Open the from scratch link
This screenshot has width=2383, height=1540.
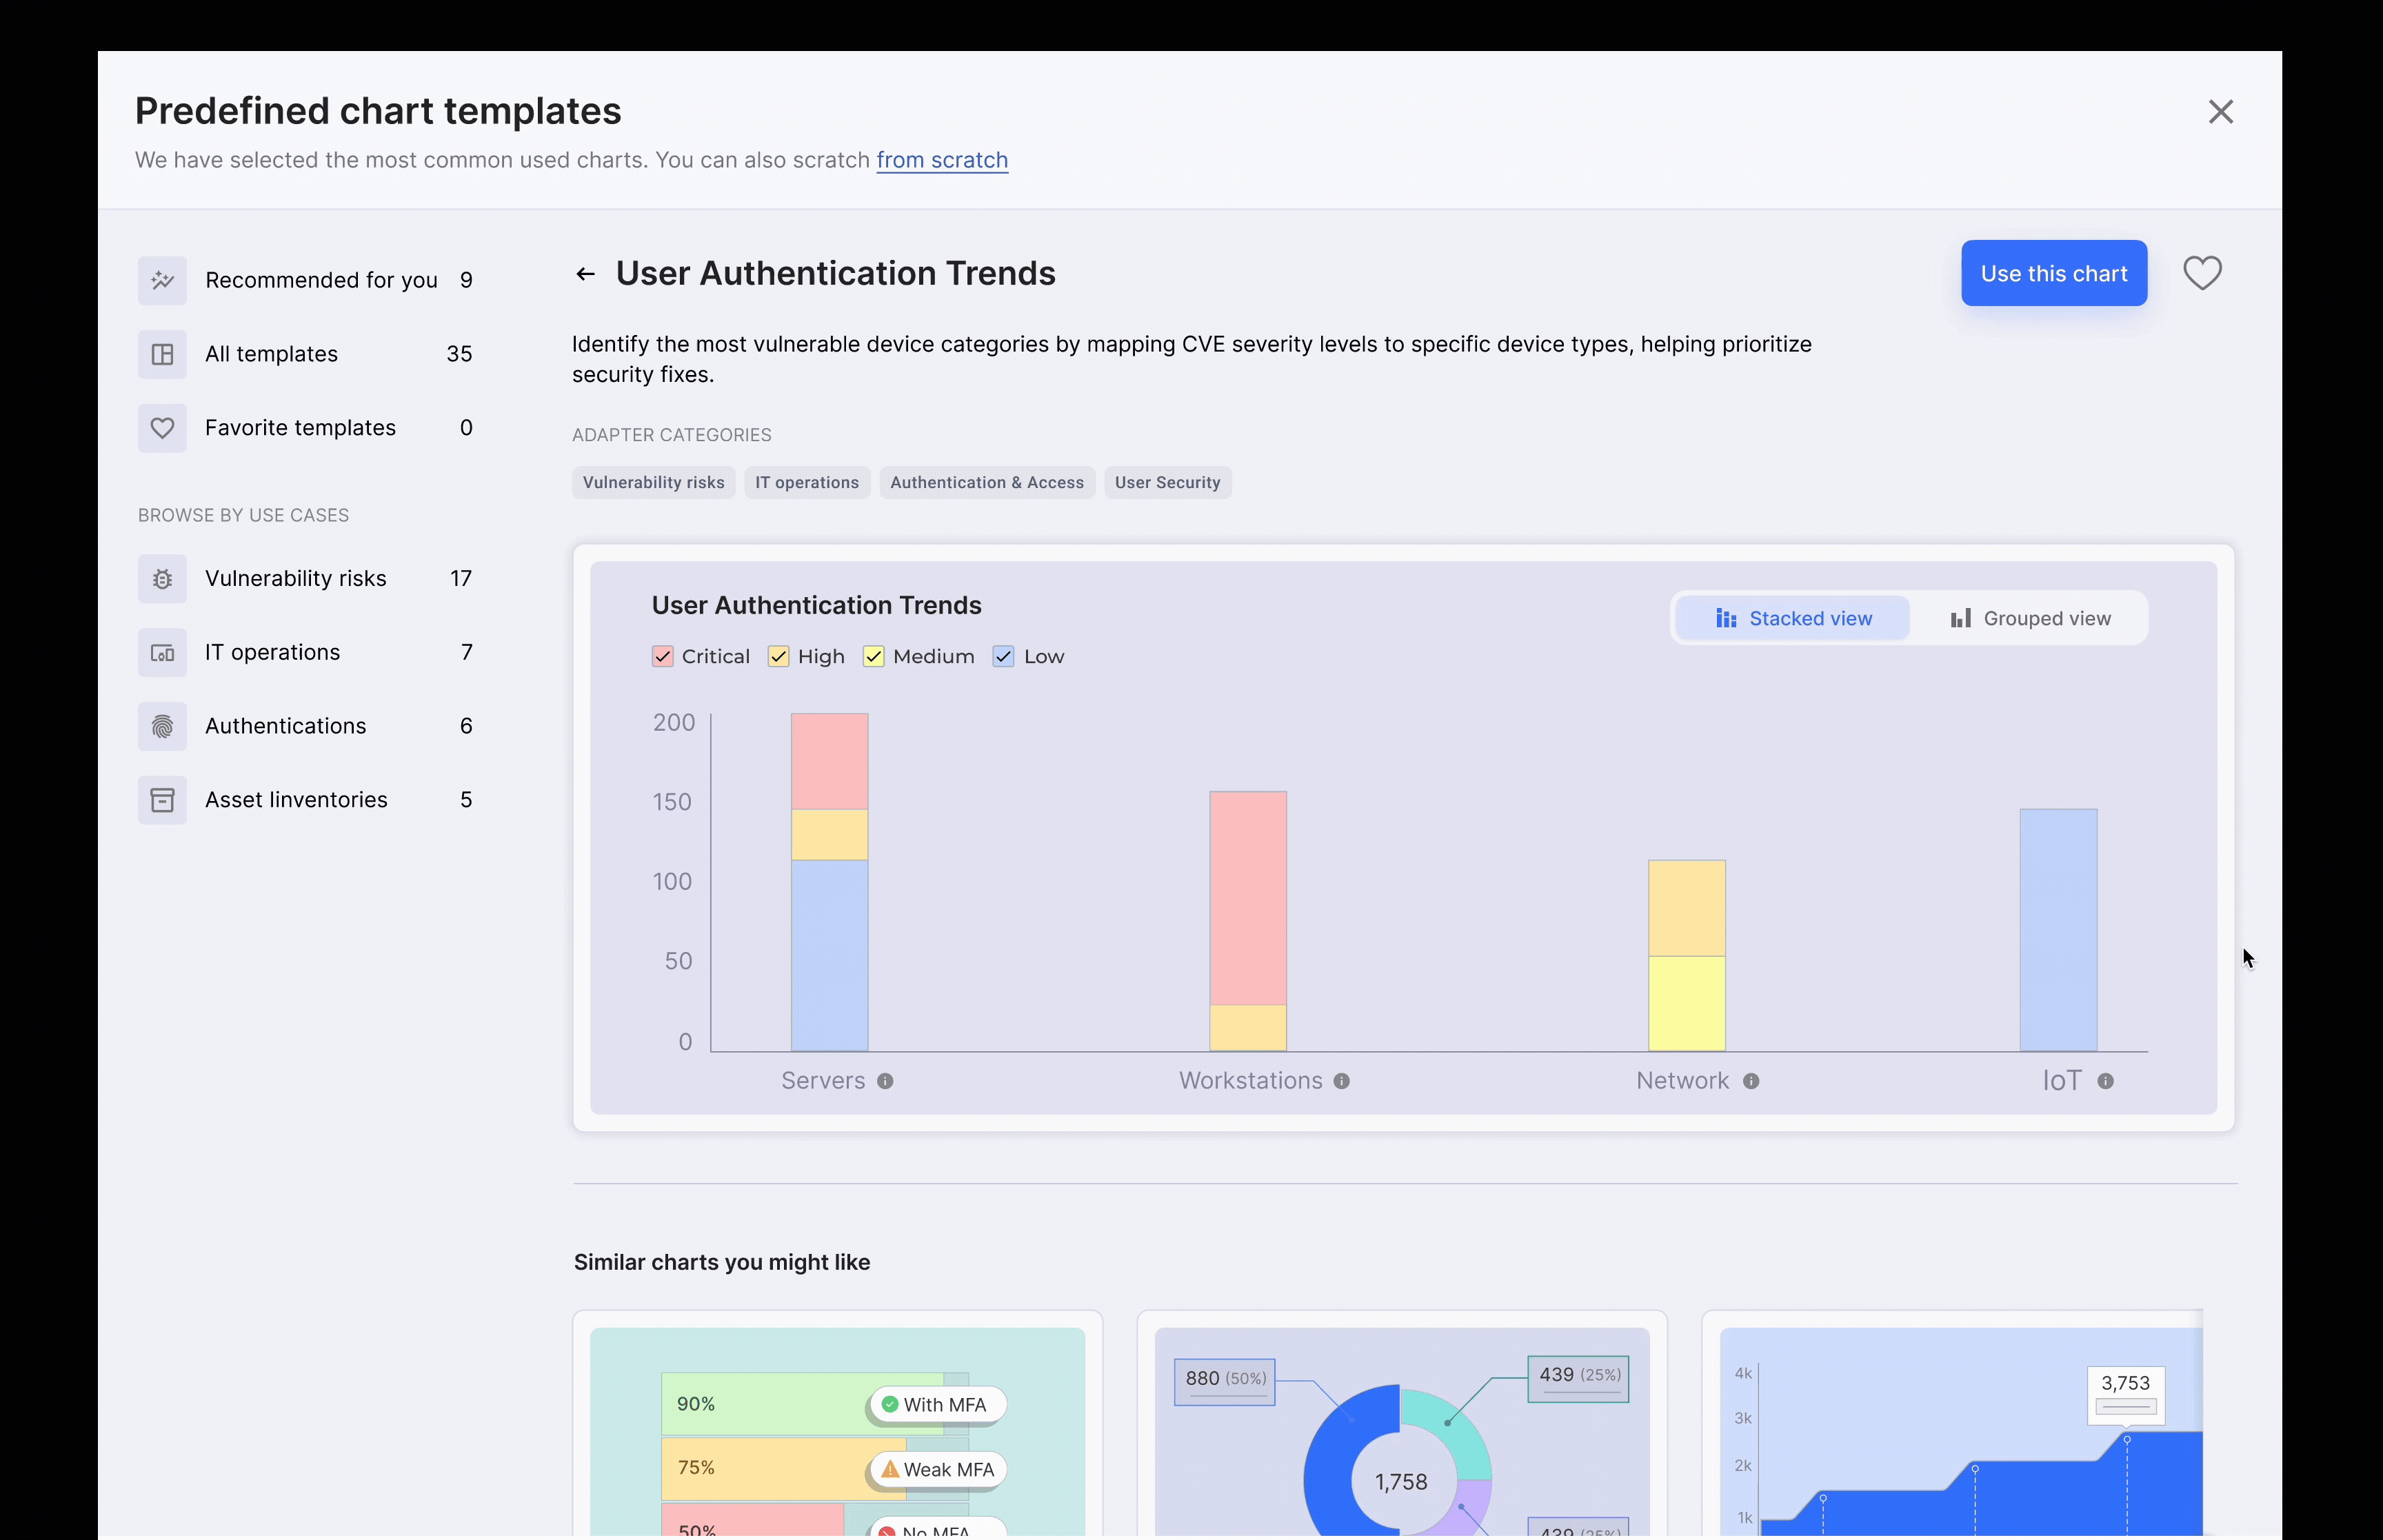(942, 160)
